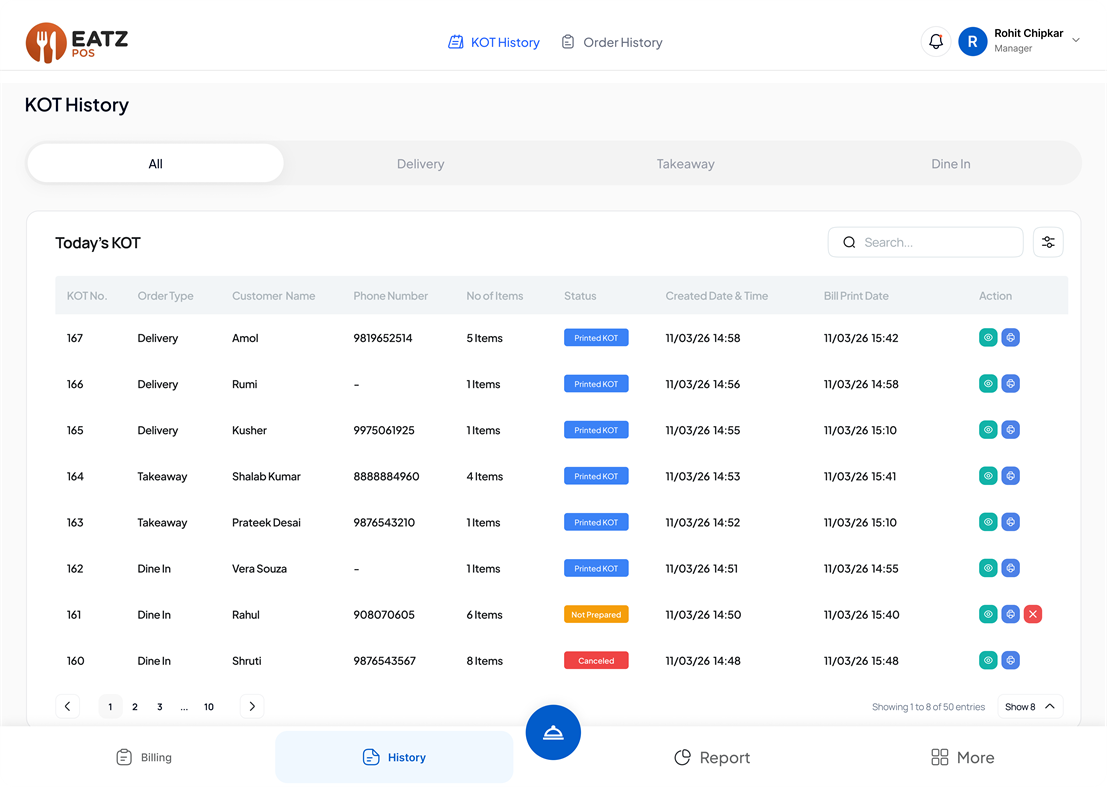View details of KOT 166 eye icon
This screenshot has height=787, width=1107.
(x=988, y=383)
